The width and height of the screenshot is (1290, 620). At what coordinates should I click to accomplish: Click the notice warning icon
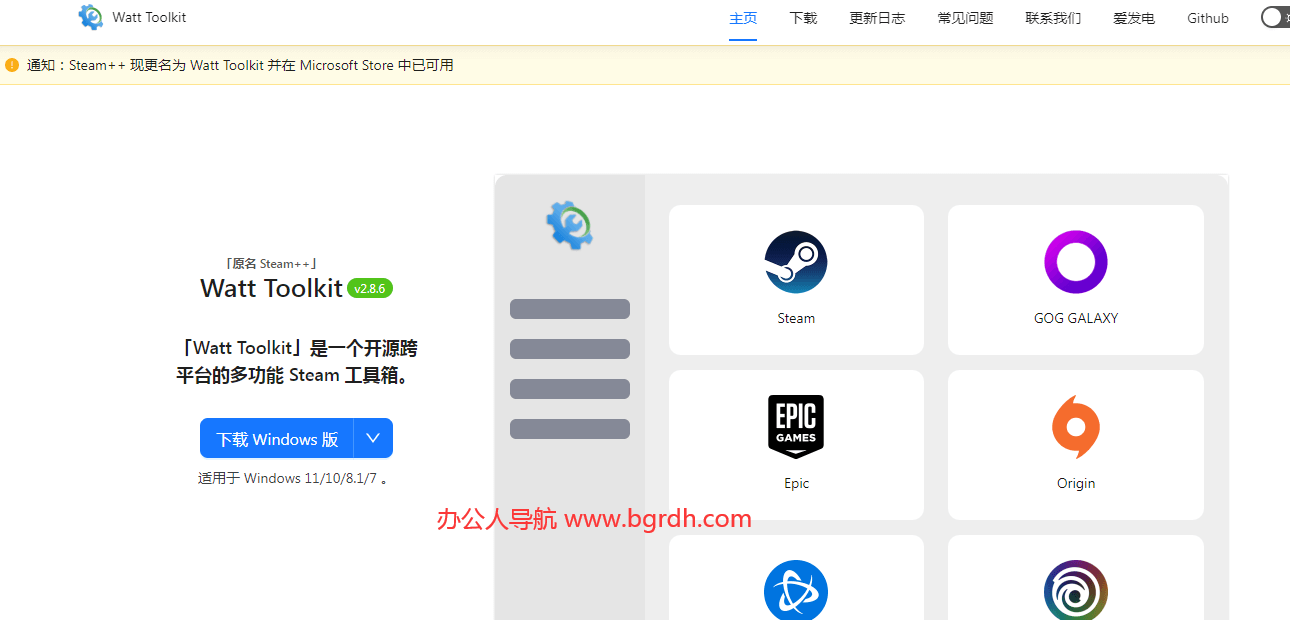(11, 64)
